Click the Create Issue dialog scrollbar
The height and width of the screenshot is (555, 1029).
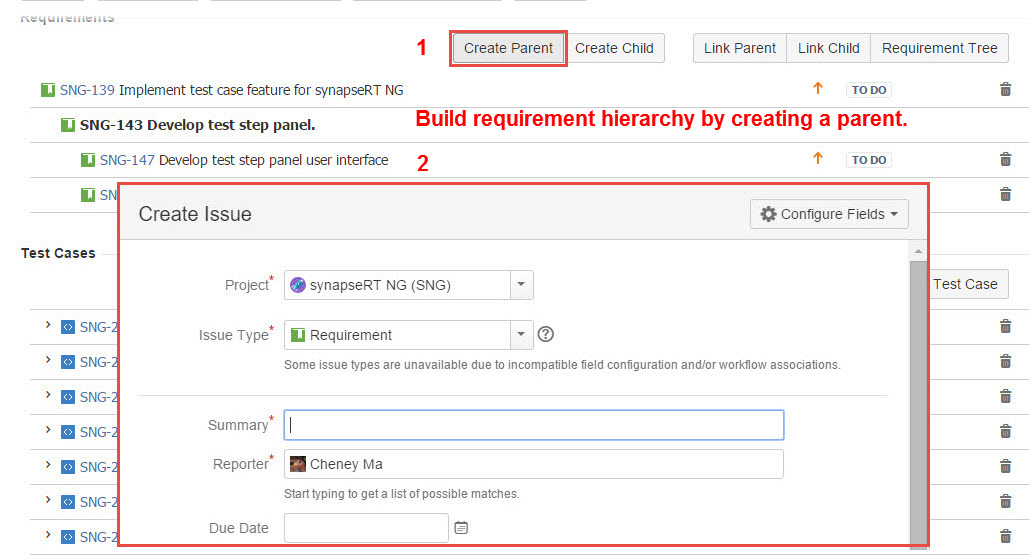point(917,400)
